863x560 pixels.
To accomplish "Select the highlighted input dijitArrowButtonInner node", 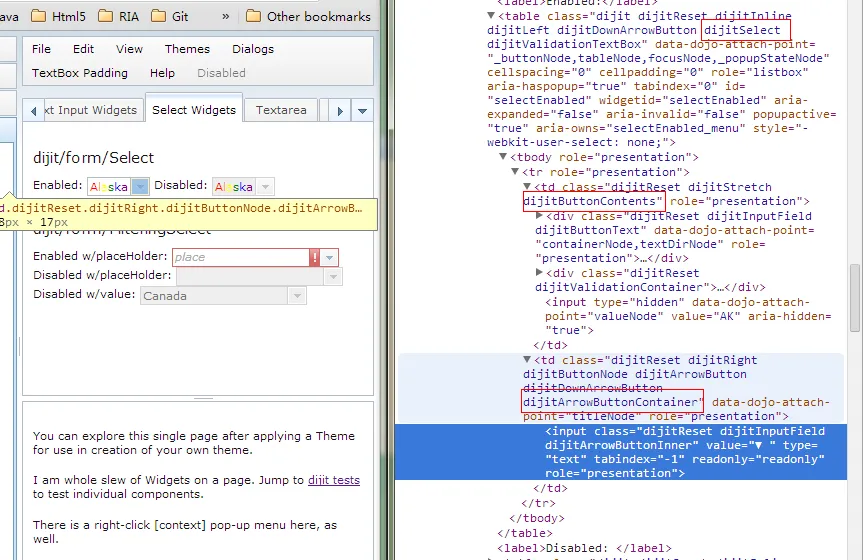I will (x=621, y=452).
